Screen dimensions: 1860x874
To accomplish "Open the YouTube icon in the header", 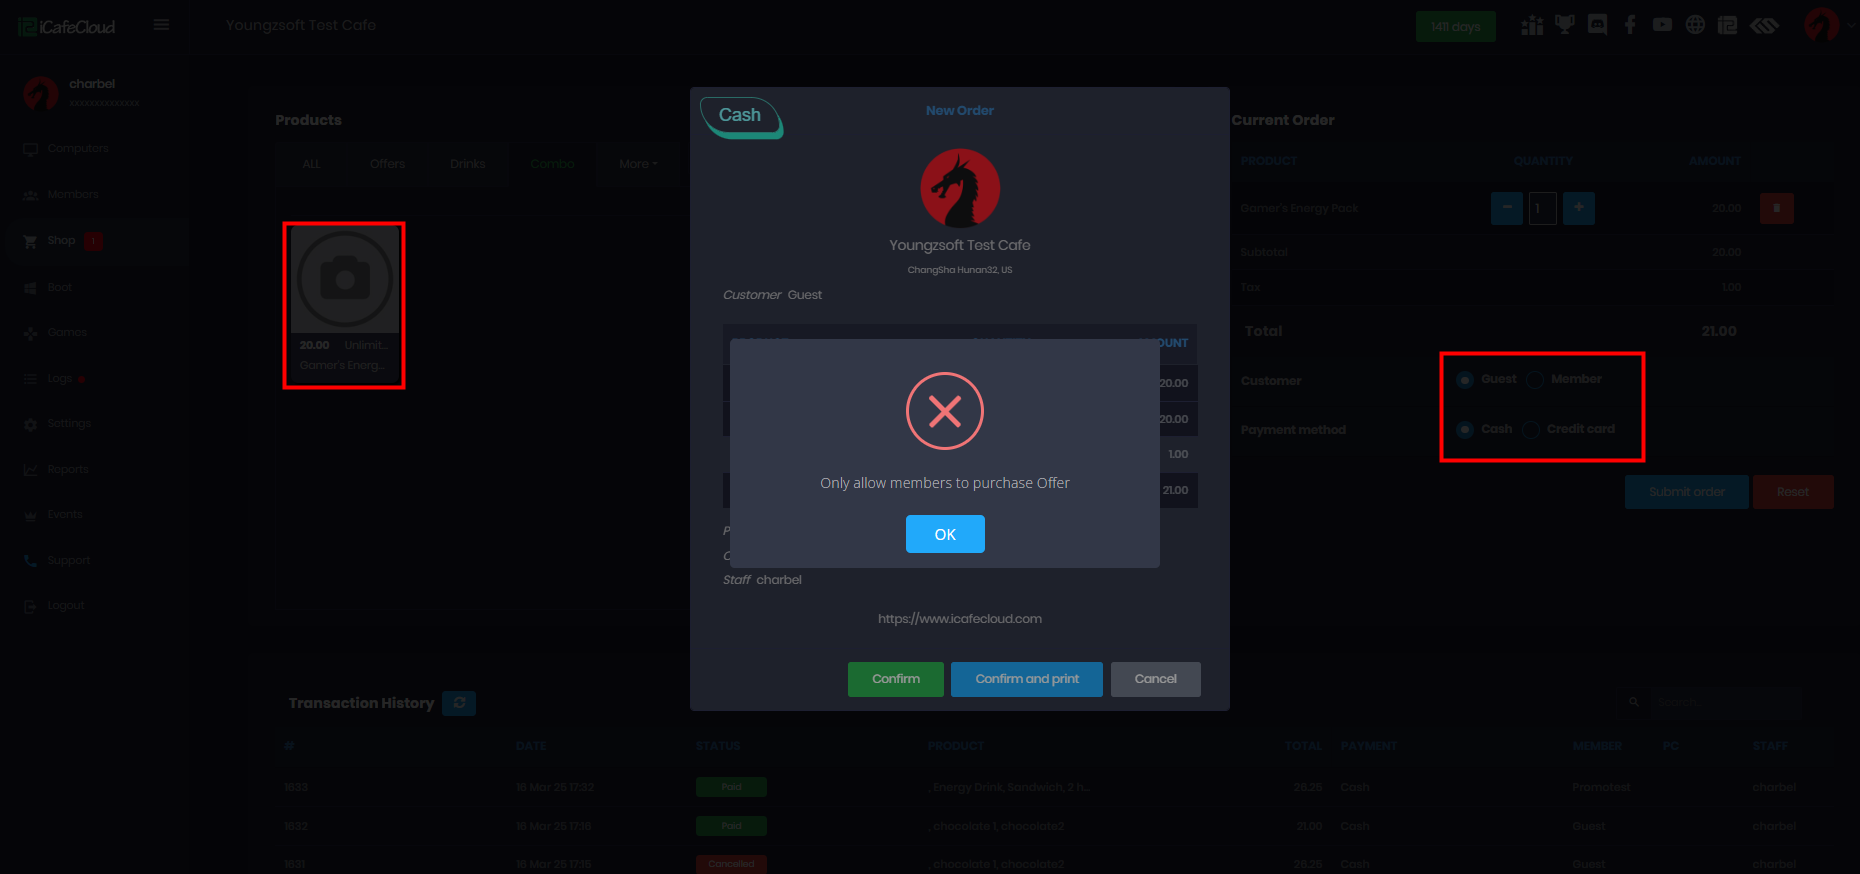I will [1662, 25].
